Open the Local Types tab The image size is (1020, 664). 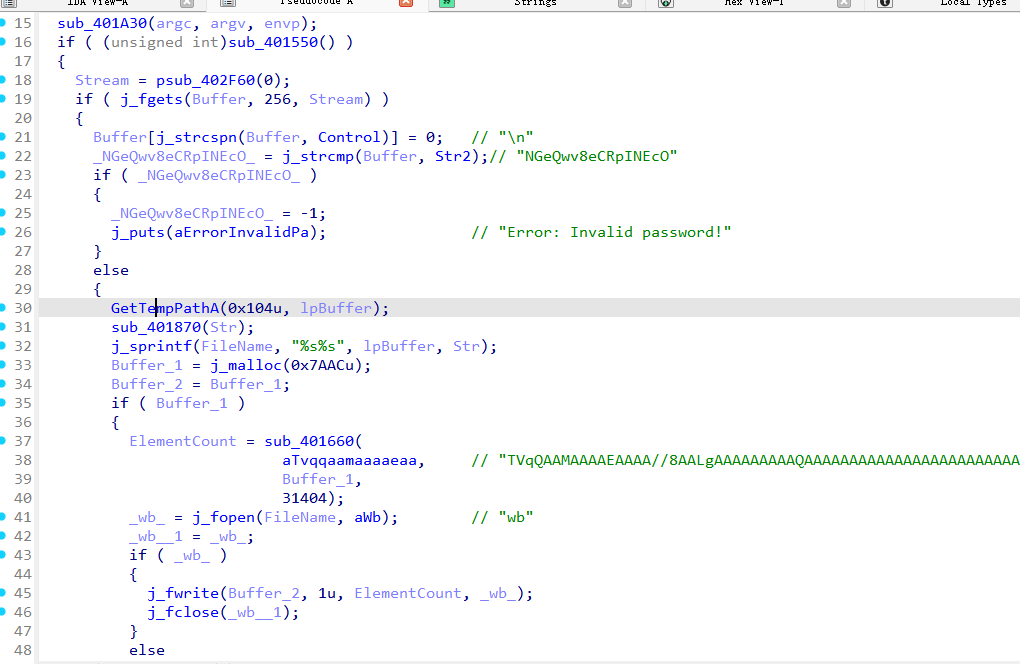(973, 3)
